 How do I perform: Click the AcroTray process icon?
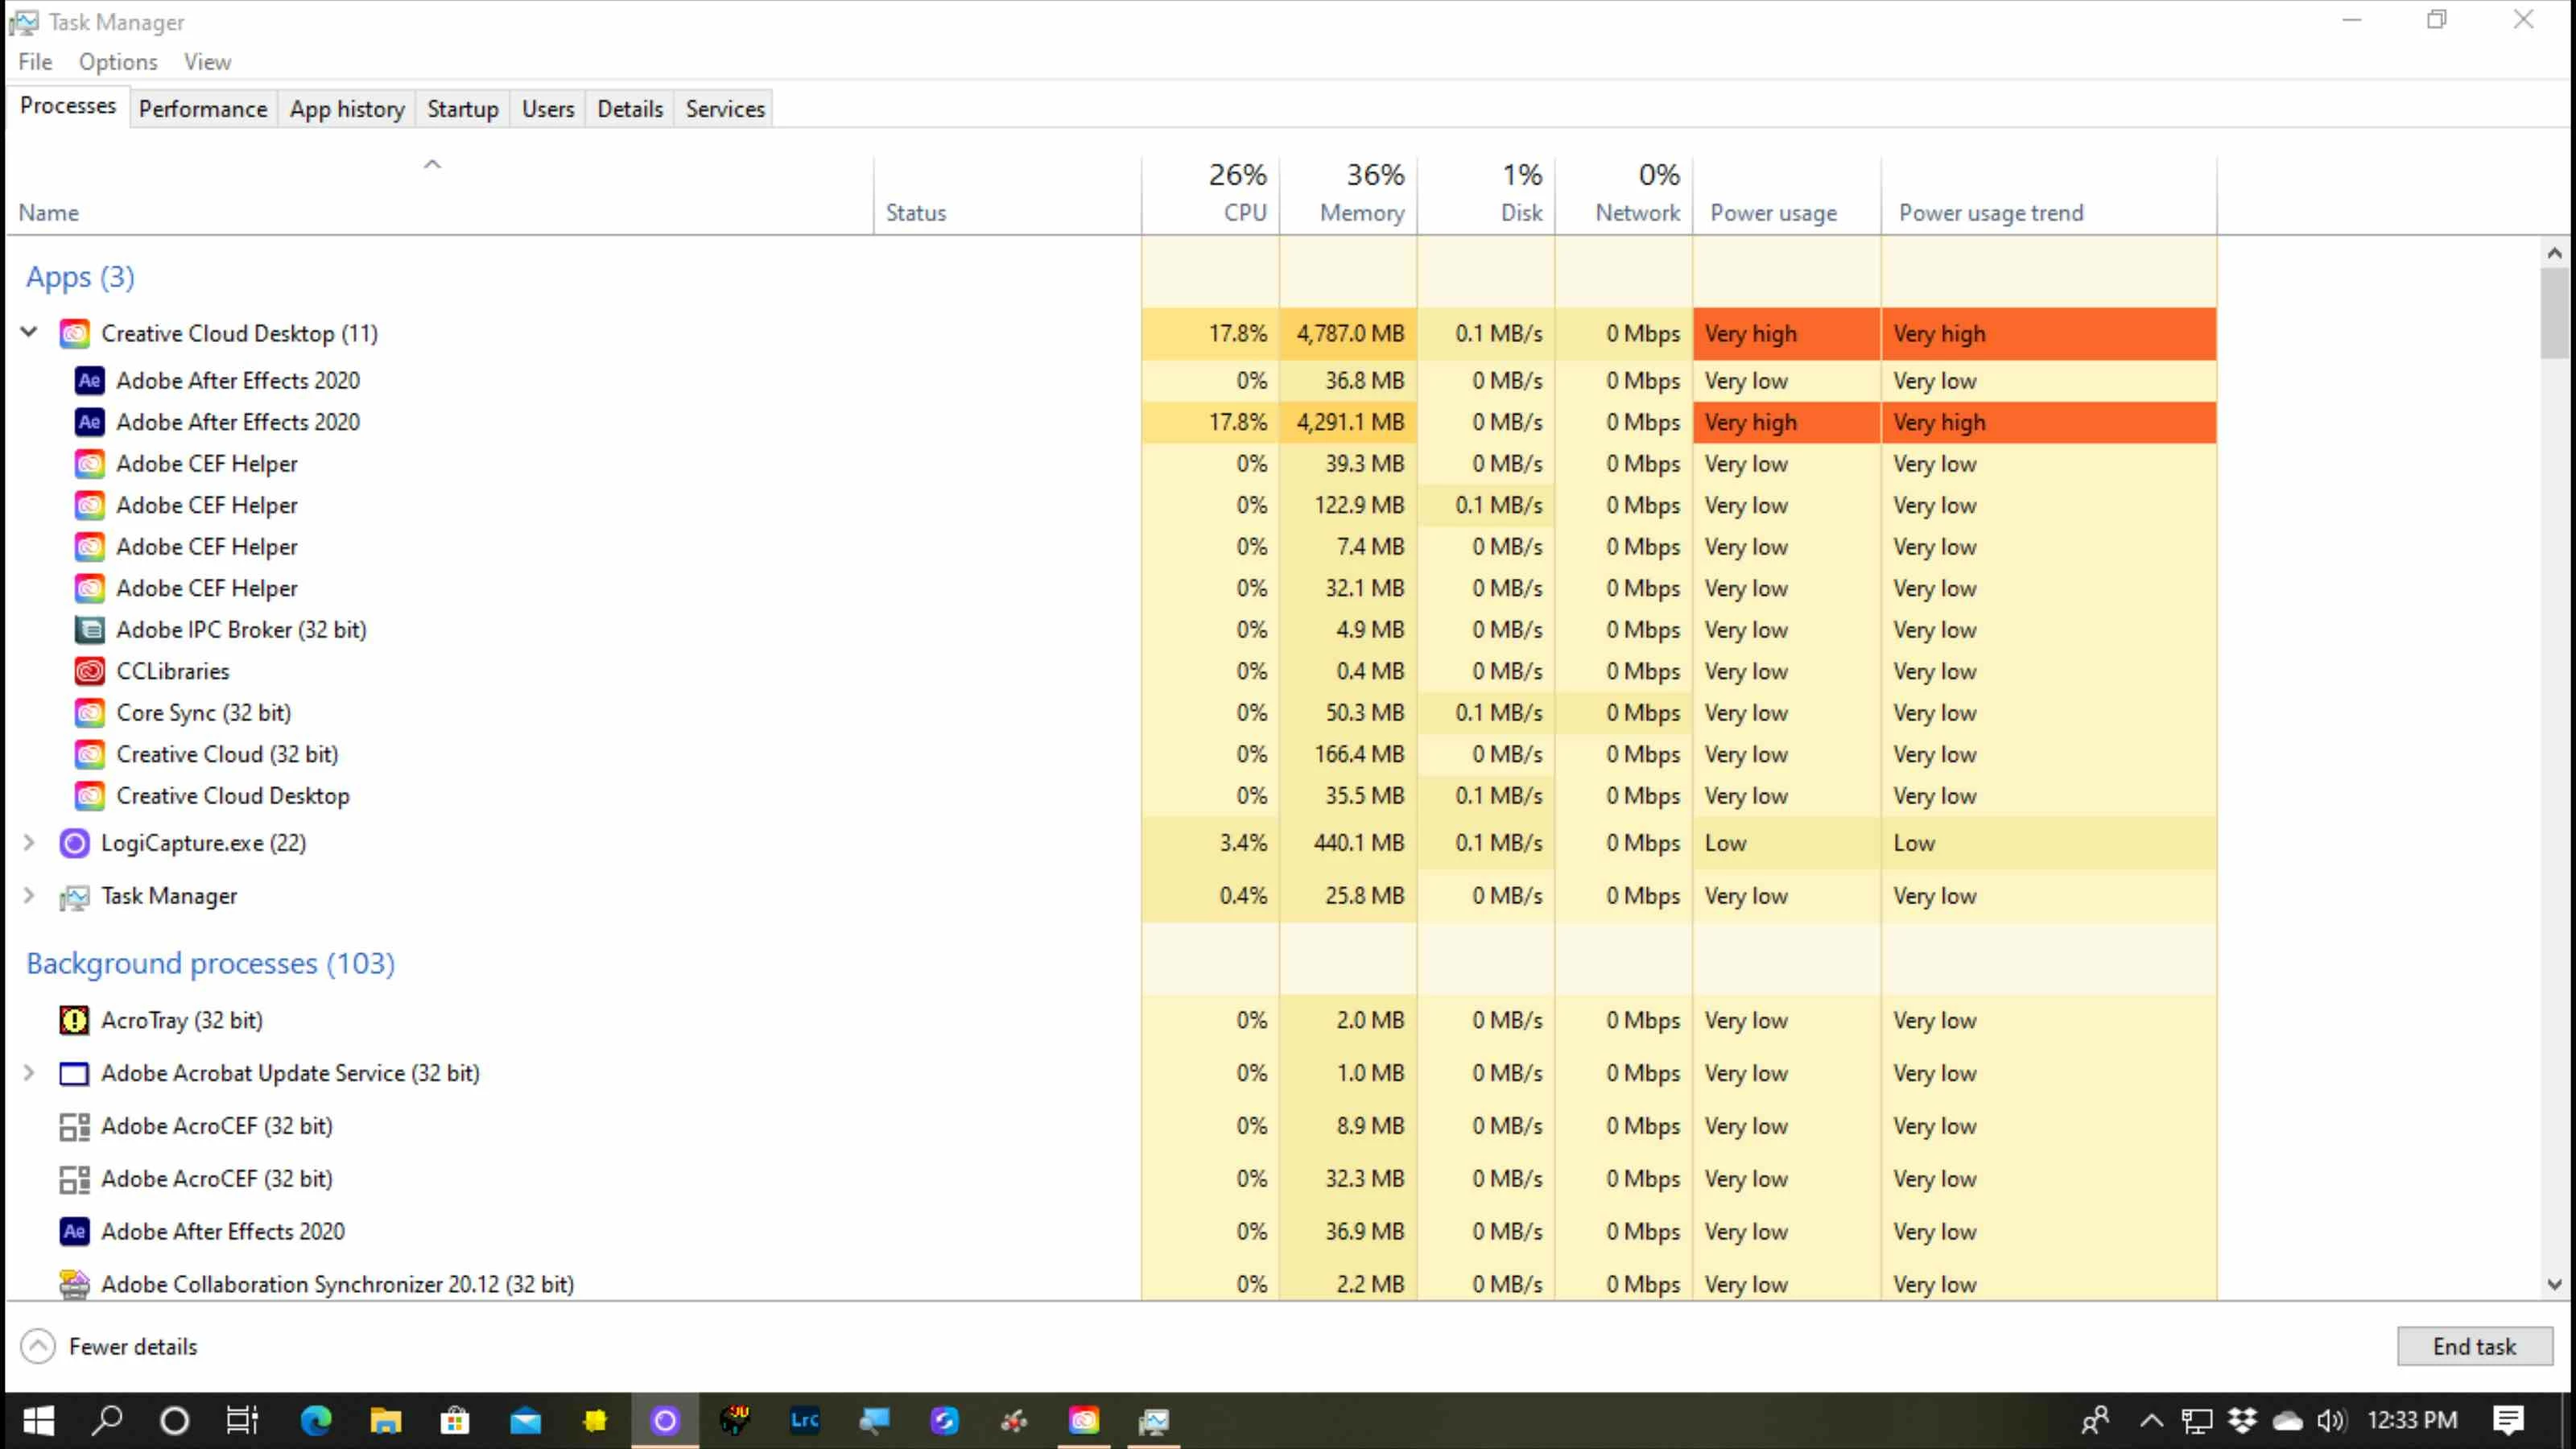74,1020
